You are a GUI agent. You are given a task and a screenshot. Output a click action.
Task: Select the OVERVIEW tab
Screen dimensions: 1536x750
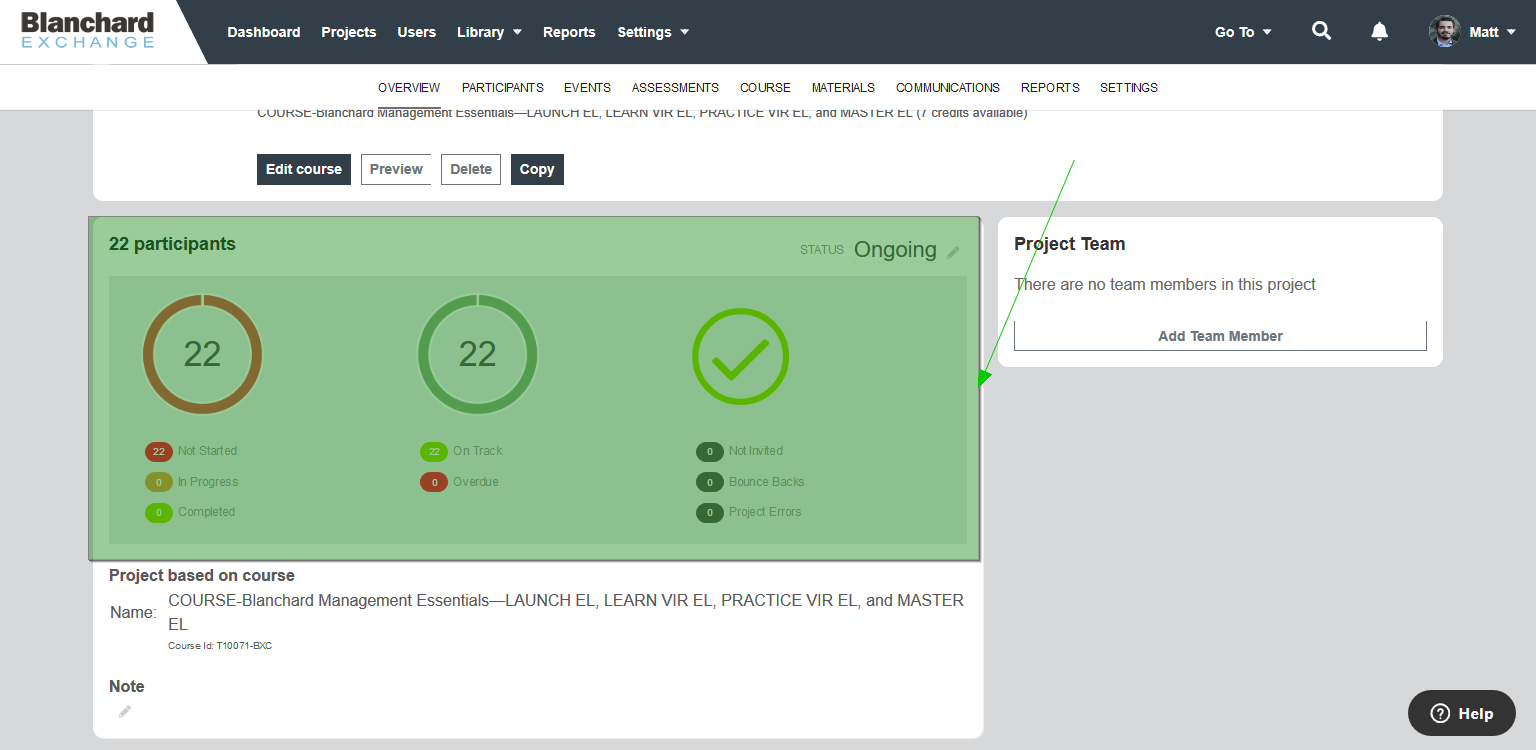(409, 88)
